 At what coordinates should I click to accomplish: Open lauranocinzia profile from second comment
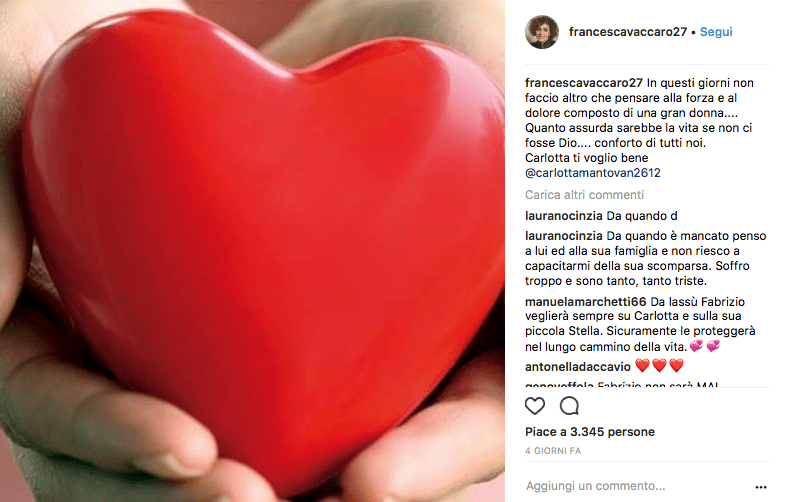[x=564, y=236]
